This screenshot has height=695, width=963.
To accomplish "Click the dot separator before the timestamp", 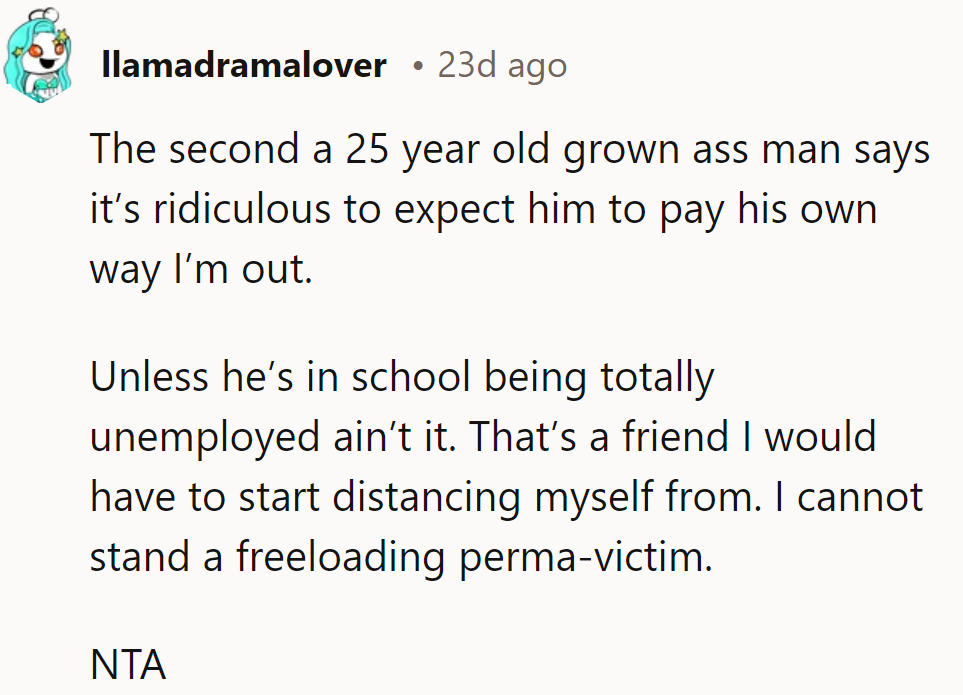I will [x=417, y=67].
